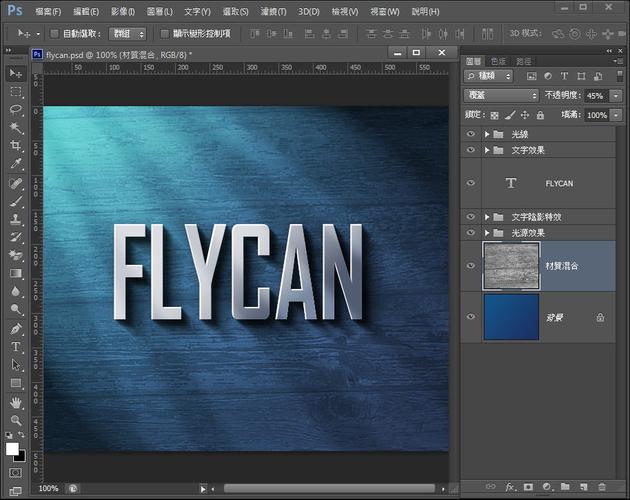Select the Gradient tool
The height and width of the screenshot is (500, 630).
16,273
